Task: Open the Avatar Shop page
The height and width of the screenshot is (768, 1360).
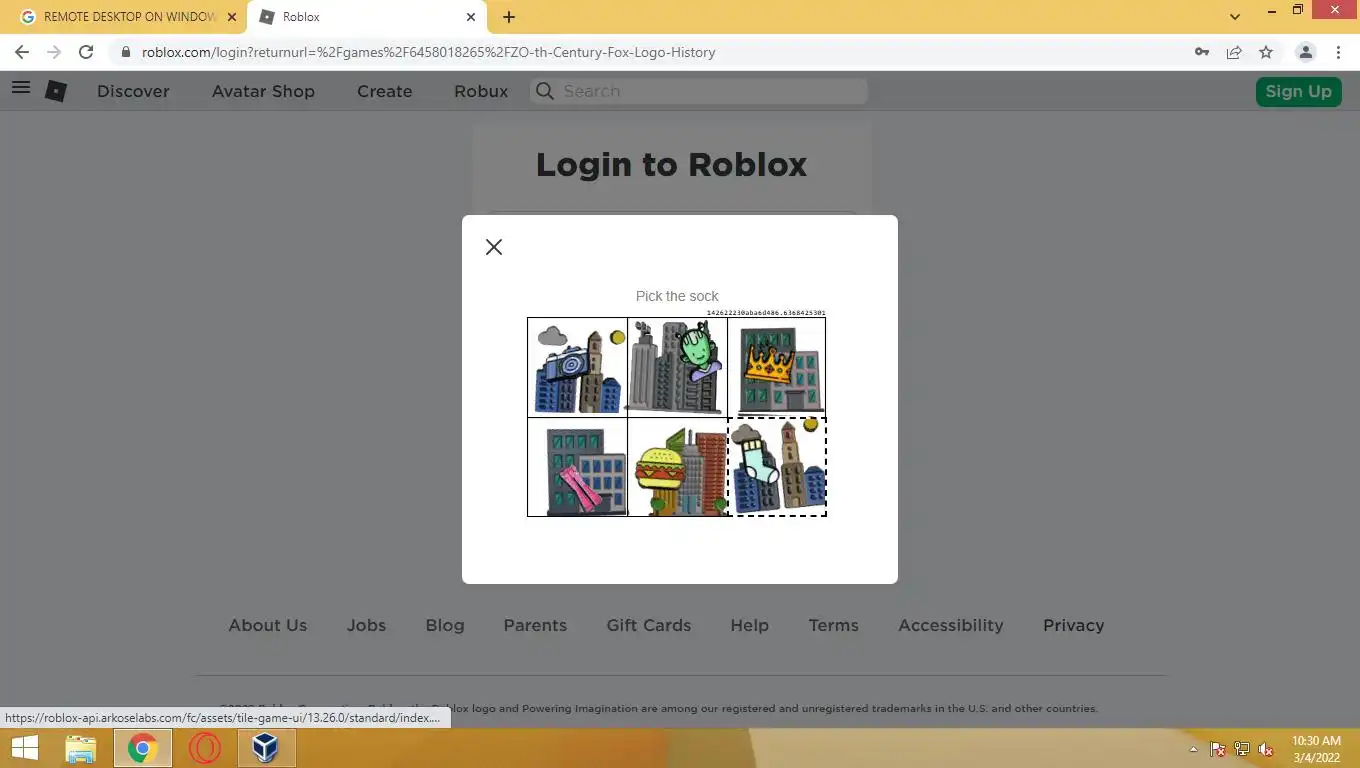Action: click(x=263, y=91)
